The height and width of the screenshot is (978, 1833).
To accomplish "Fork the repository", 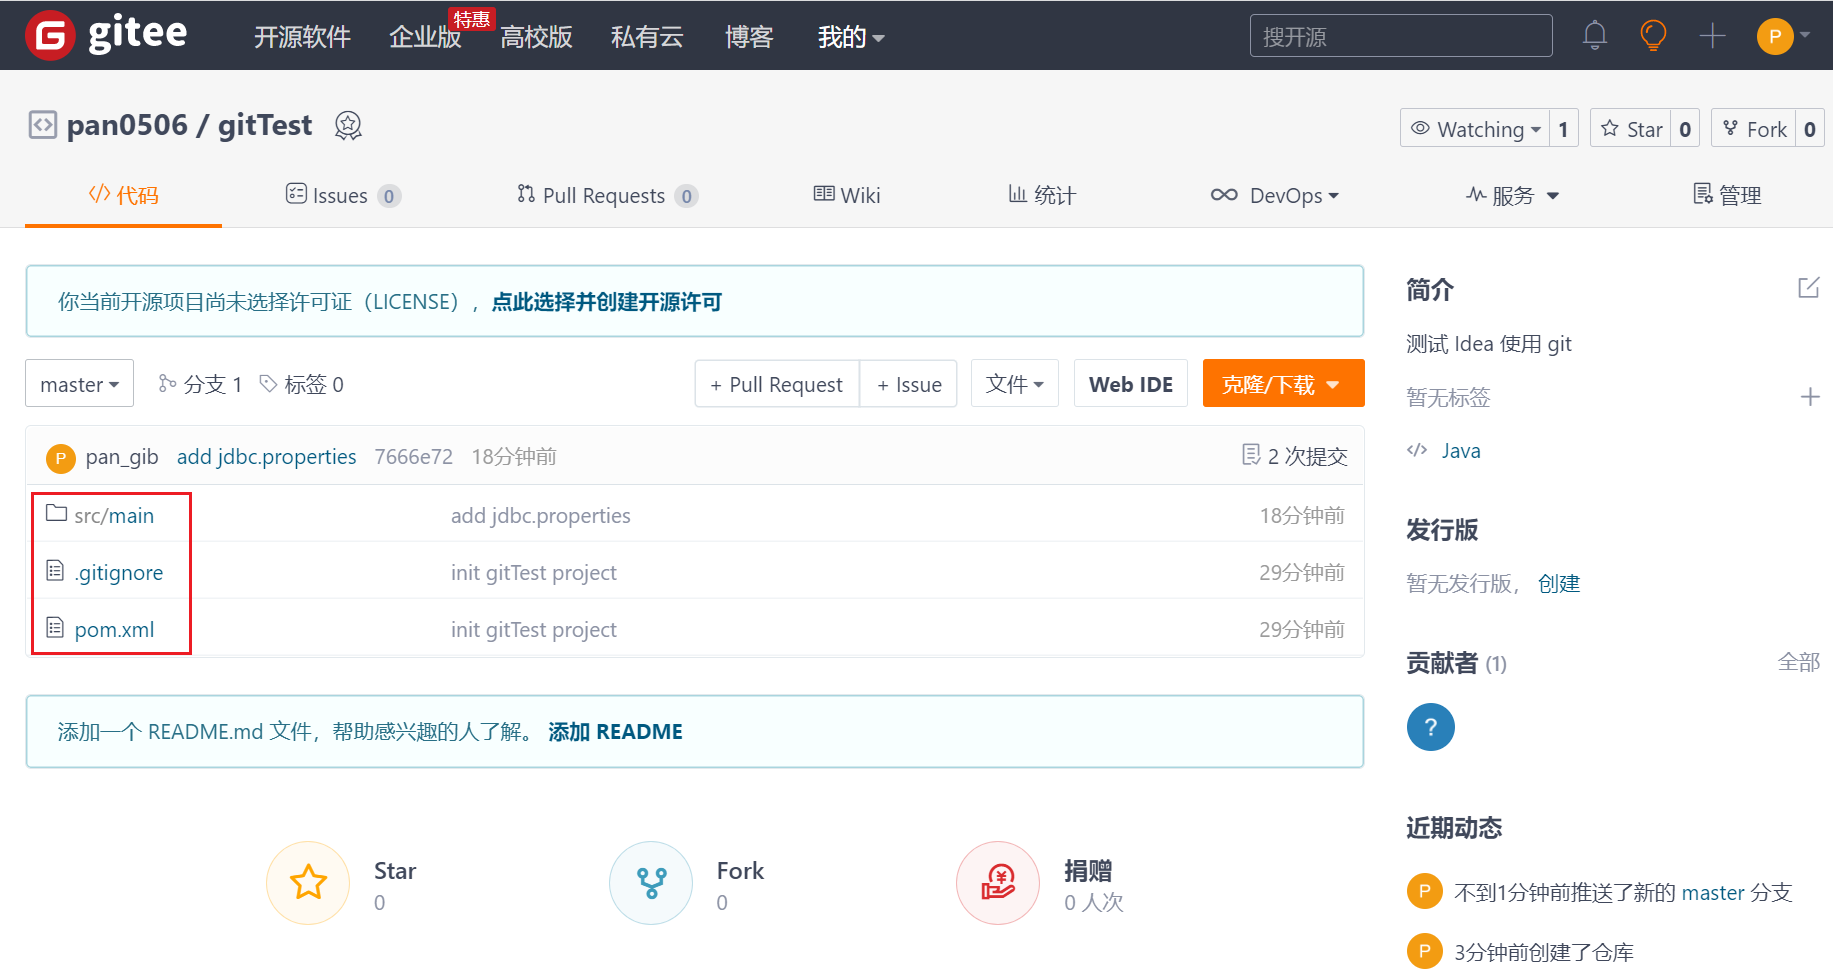I will pyautogui.click(x=1754, y=129).
